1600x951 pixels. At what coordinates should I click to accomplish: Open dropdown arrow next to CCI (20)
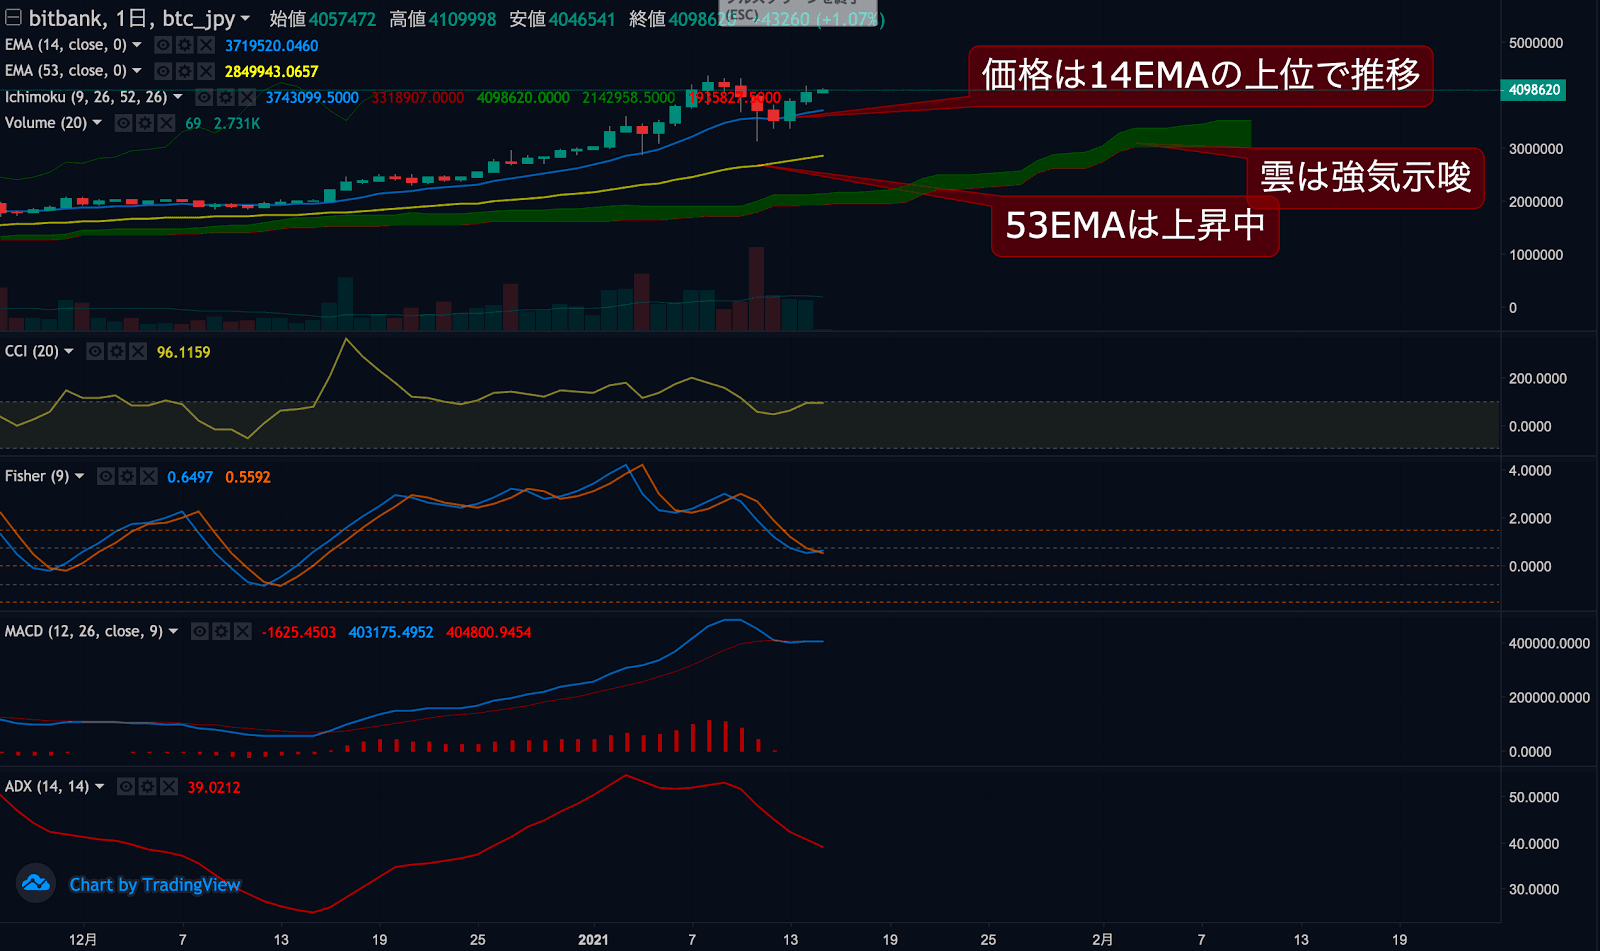(x=69, y=352)
